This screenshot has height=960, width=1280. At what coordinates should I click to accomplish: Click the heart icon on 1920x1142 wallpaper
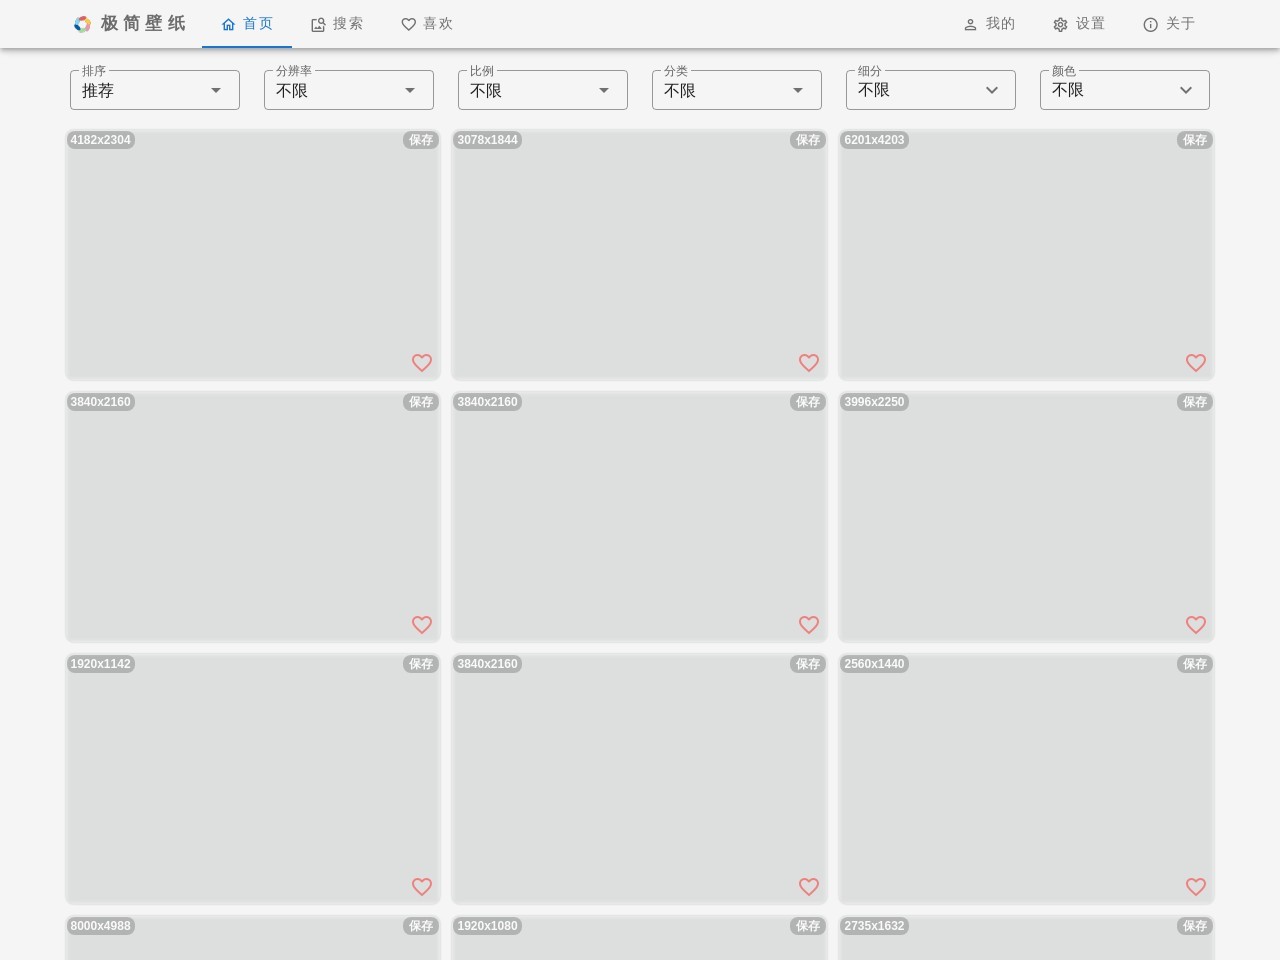[x=422, y=887]
